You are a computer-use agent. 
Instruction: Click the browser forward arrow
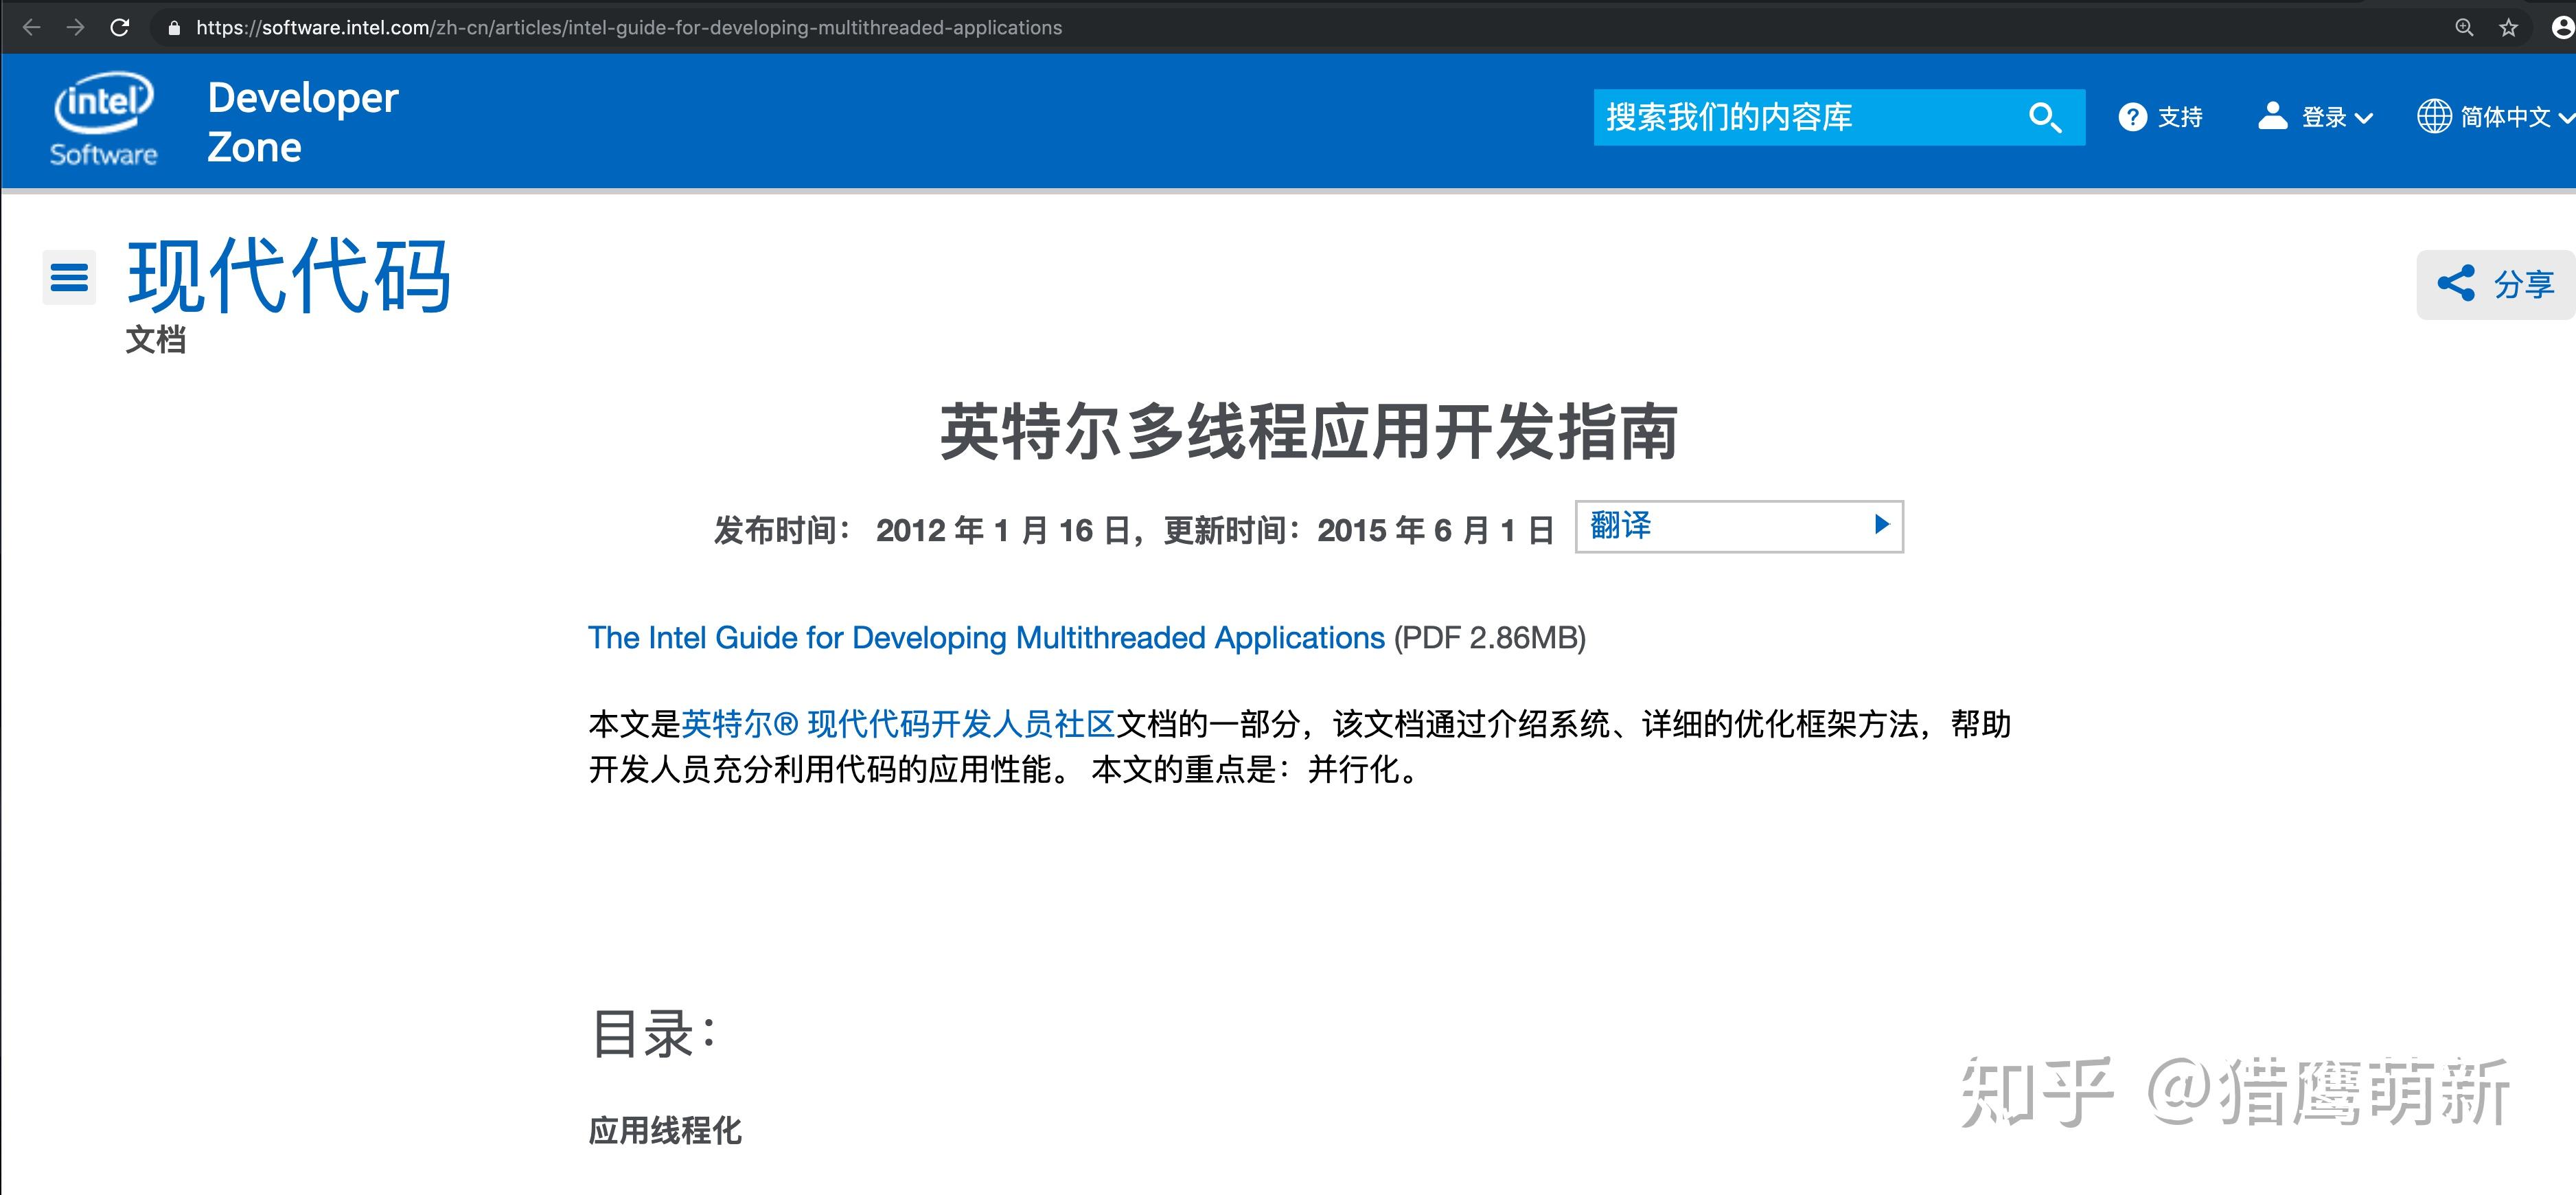point(75,28)
